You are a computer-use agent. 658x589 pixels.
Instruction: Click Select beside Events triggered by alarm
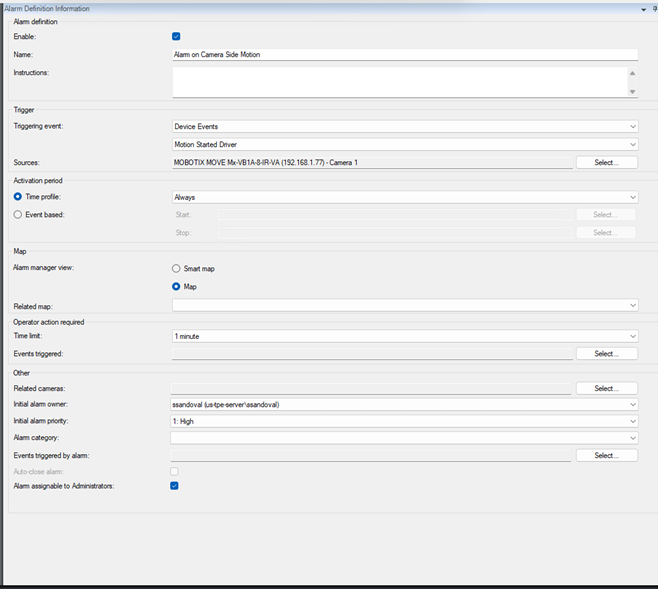pos(607,455)
